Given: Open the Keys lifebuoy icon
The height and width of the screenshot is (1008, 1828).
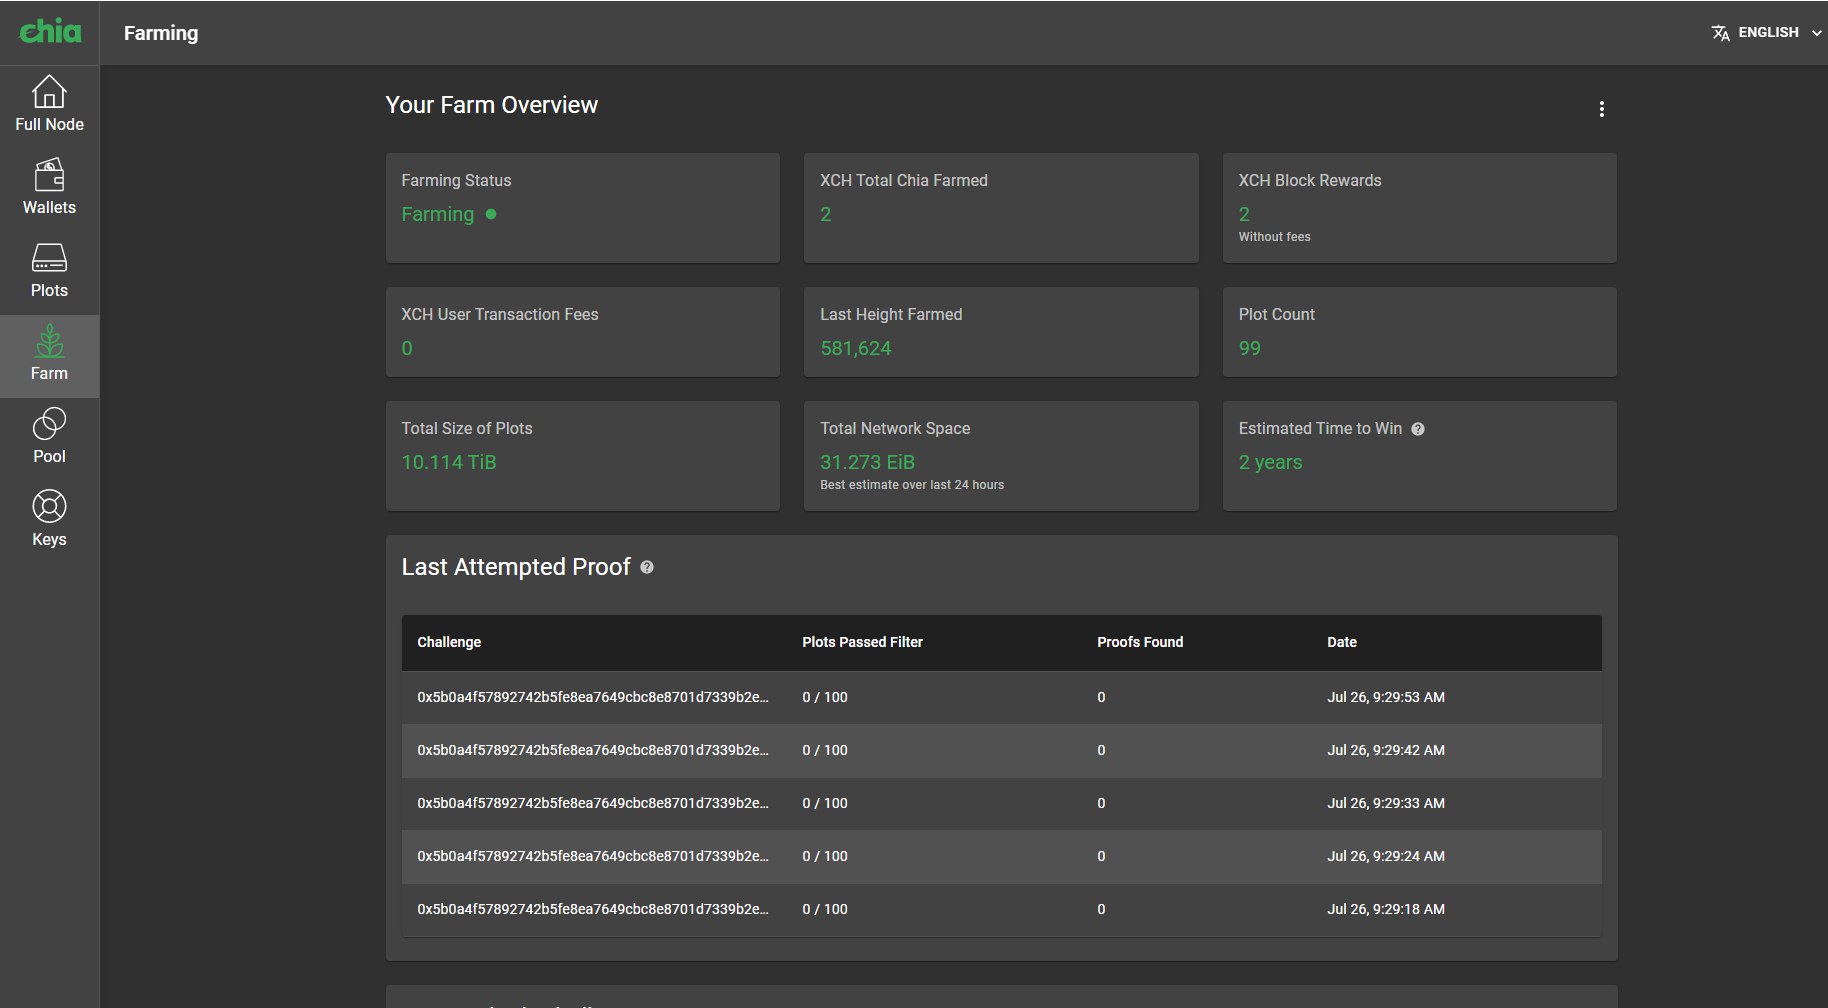Looking at the screenshot, I should click(x=49, y=507).
